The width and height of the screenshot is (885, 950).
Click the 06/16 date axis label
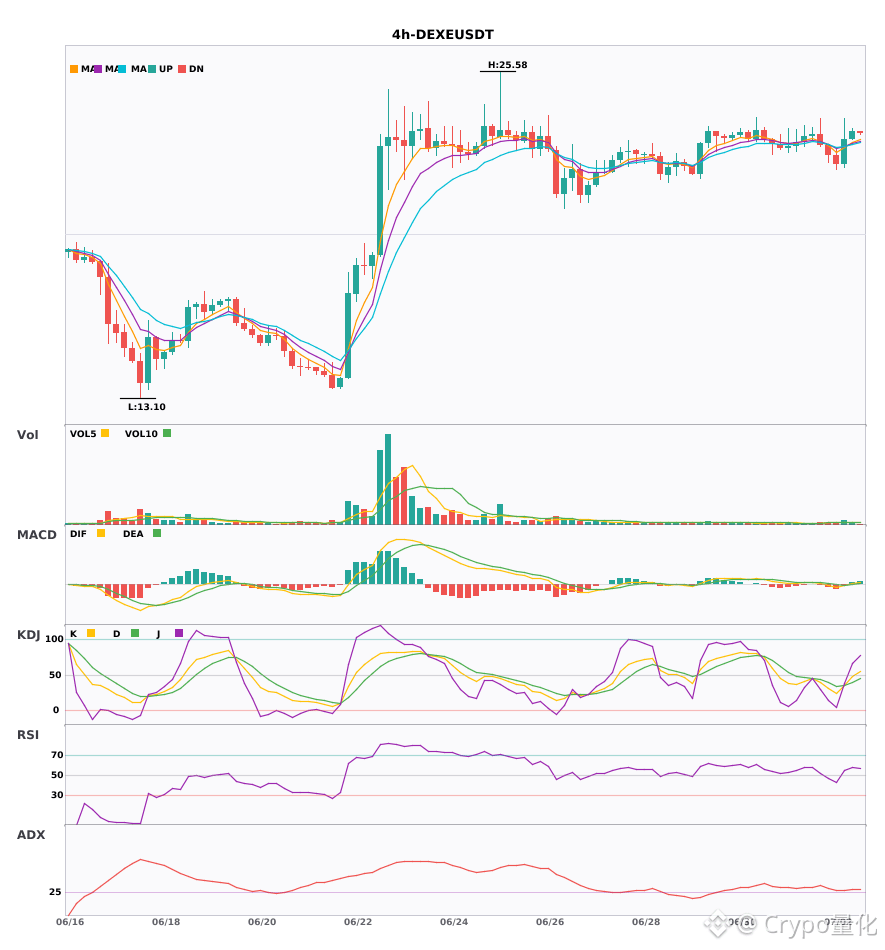coord(70,922)
